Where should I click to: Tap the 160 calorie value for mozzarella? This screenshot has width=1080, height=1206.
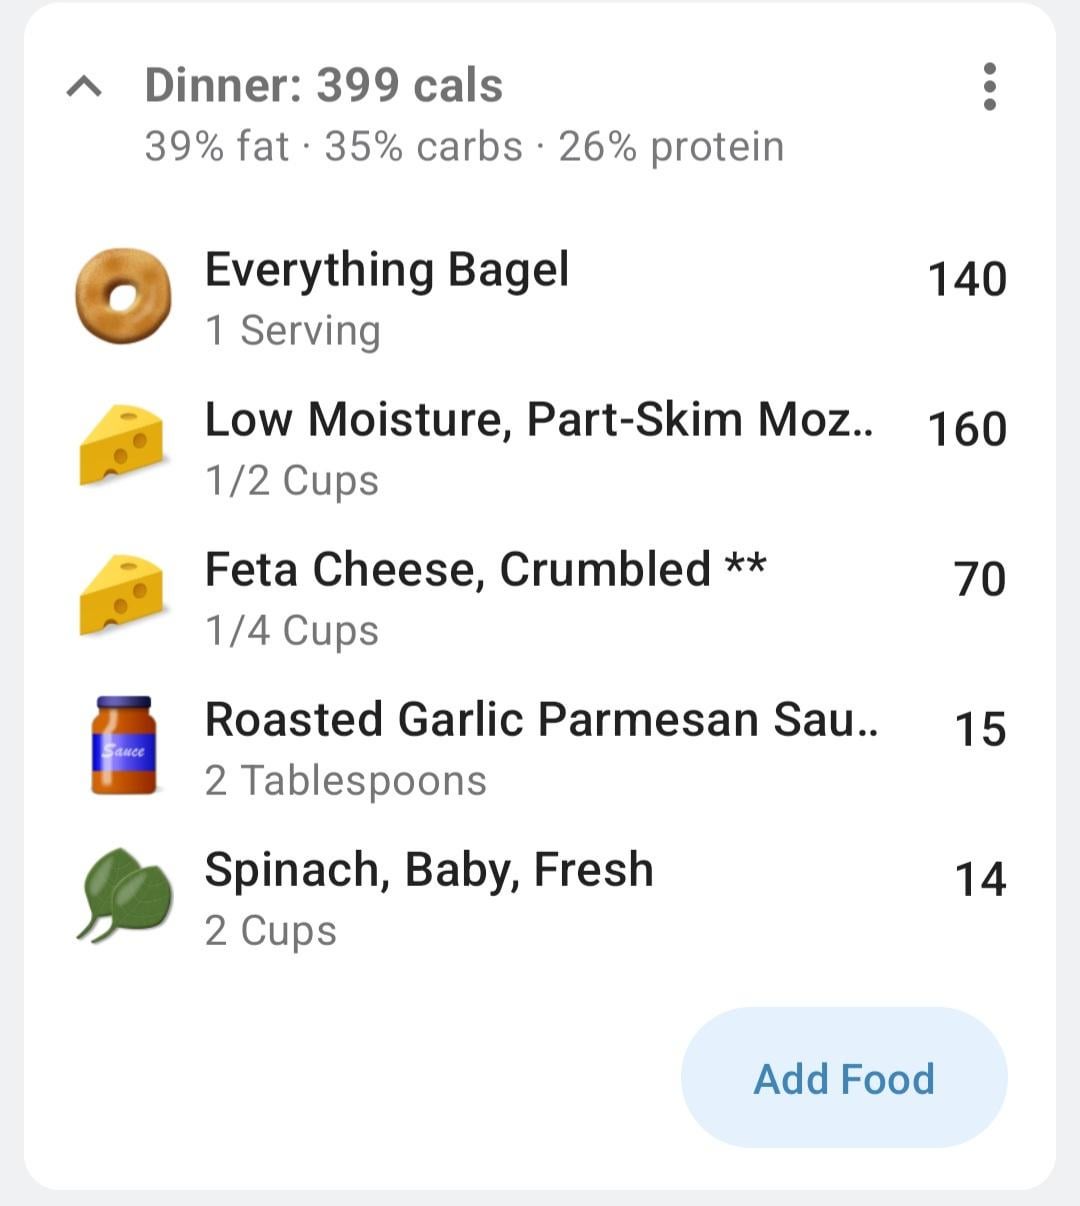(x=966, y=430)
